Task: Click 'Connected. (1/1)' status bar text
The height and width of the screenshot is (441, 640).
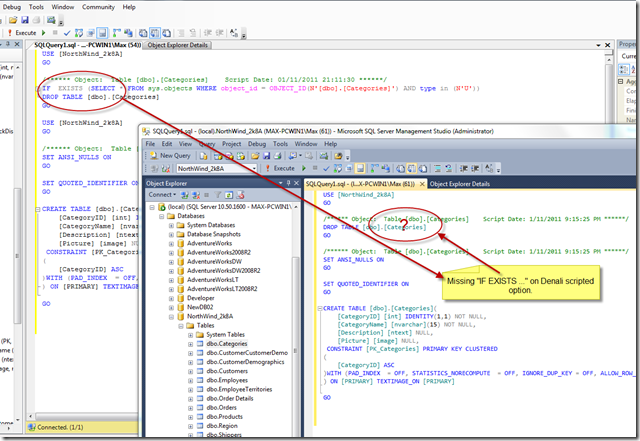Action: click(x=60, y=427)
